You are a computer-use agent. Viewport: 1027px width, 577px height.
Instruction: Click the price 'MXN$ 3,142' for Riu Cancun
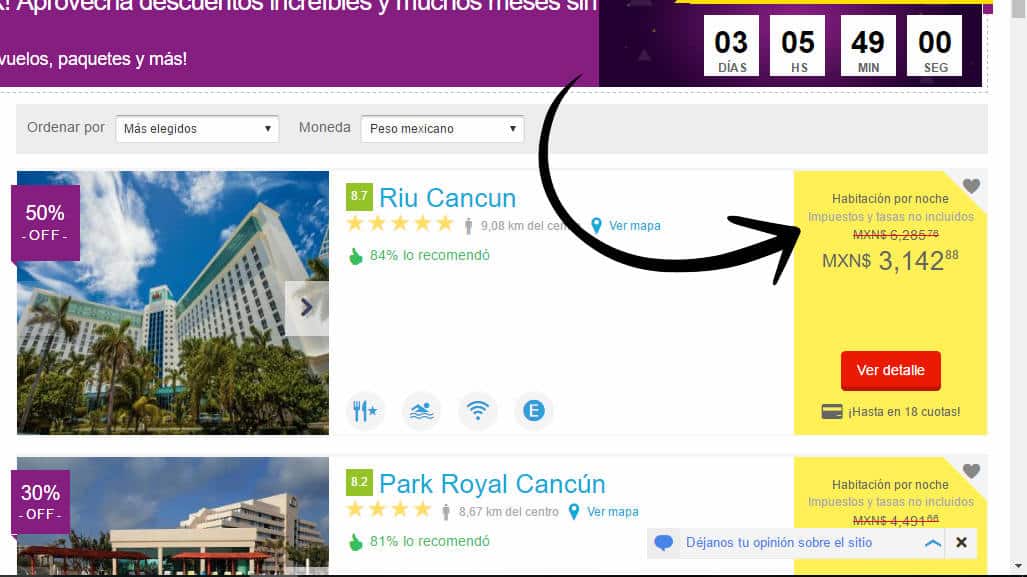tap(890, 261)
